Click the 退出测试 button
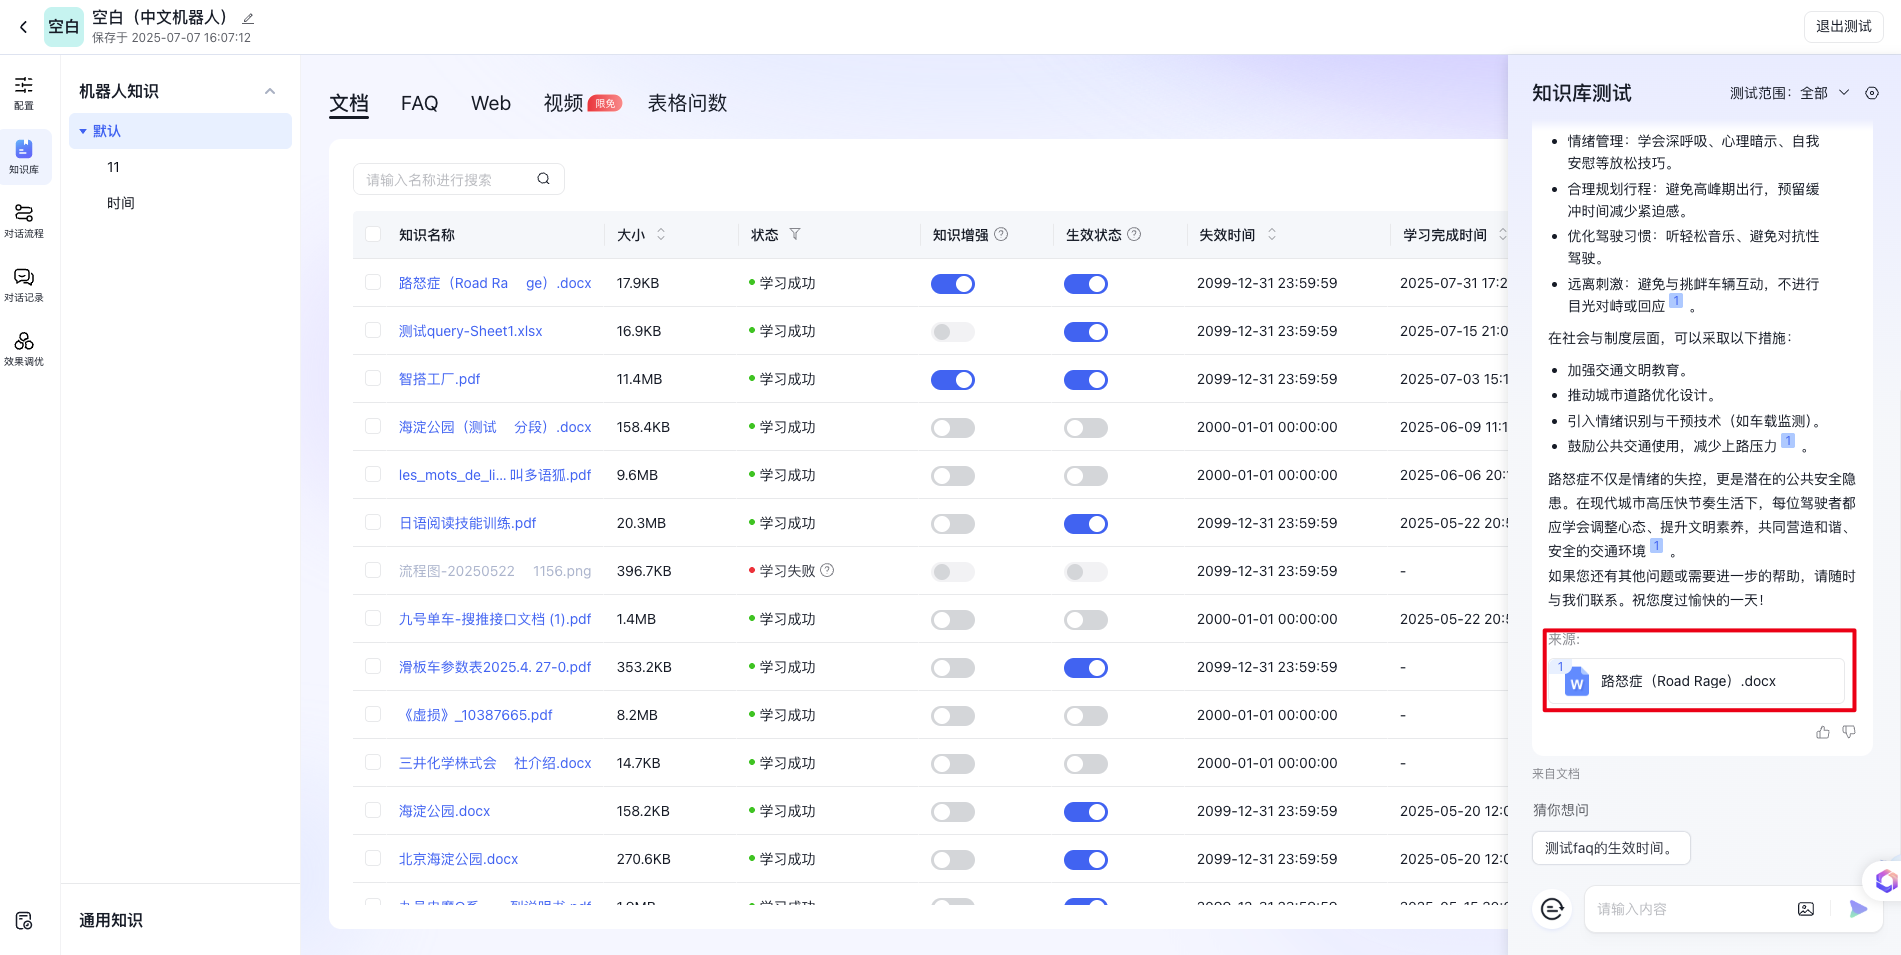 coord(1843,26)
